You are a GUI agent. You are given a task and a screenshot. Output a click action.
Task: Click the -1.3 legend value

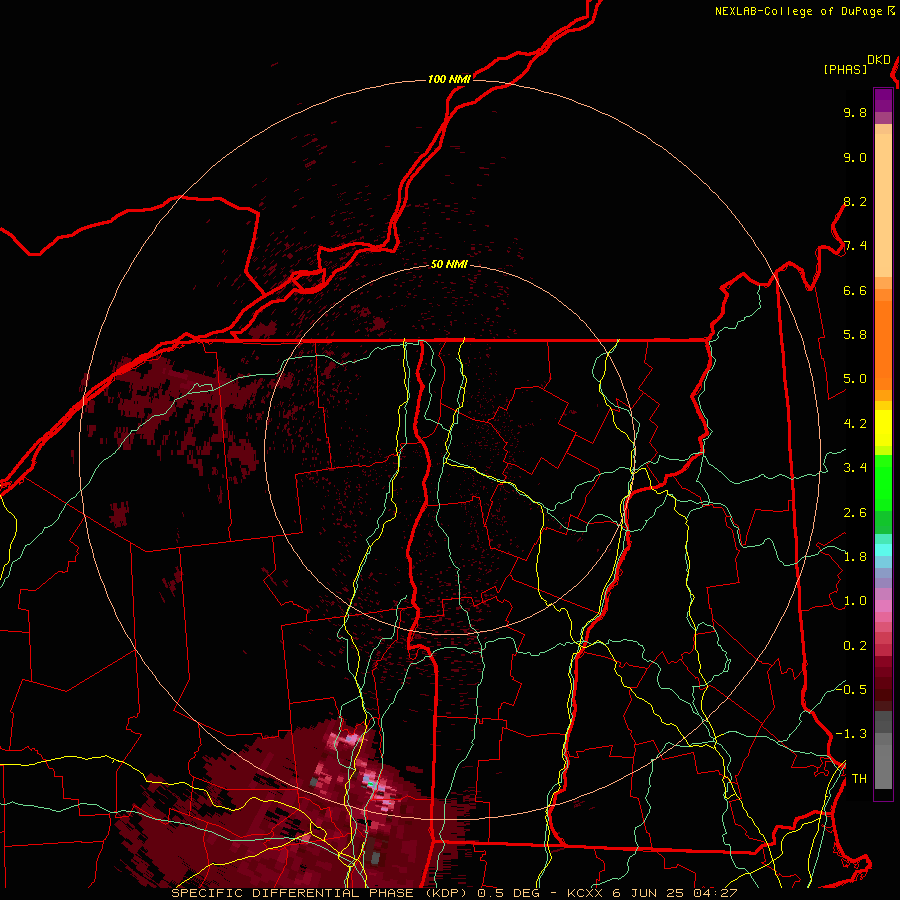click(852, 734)
